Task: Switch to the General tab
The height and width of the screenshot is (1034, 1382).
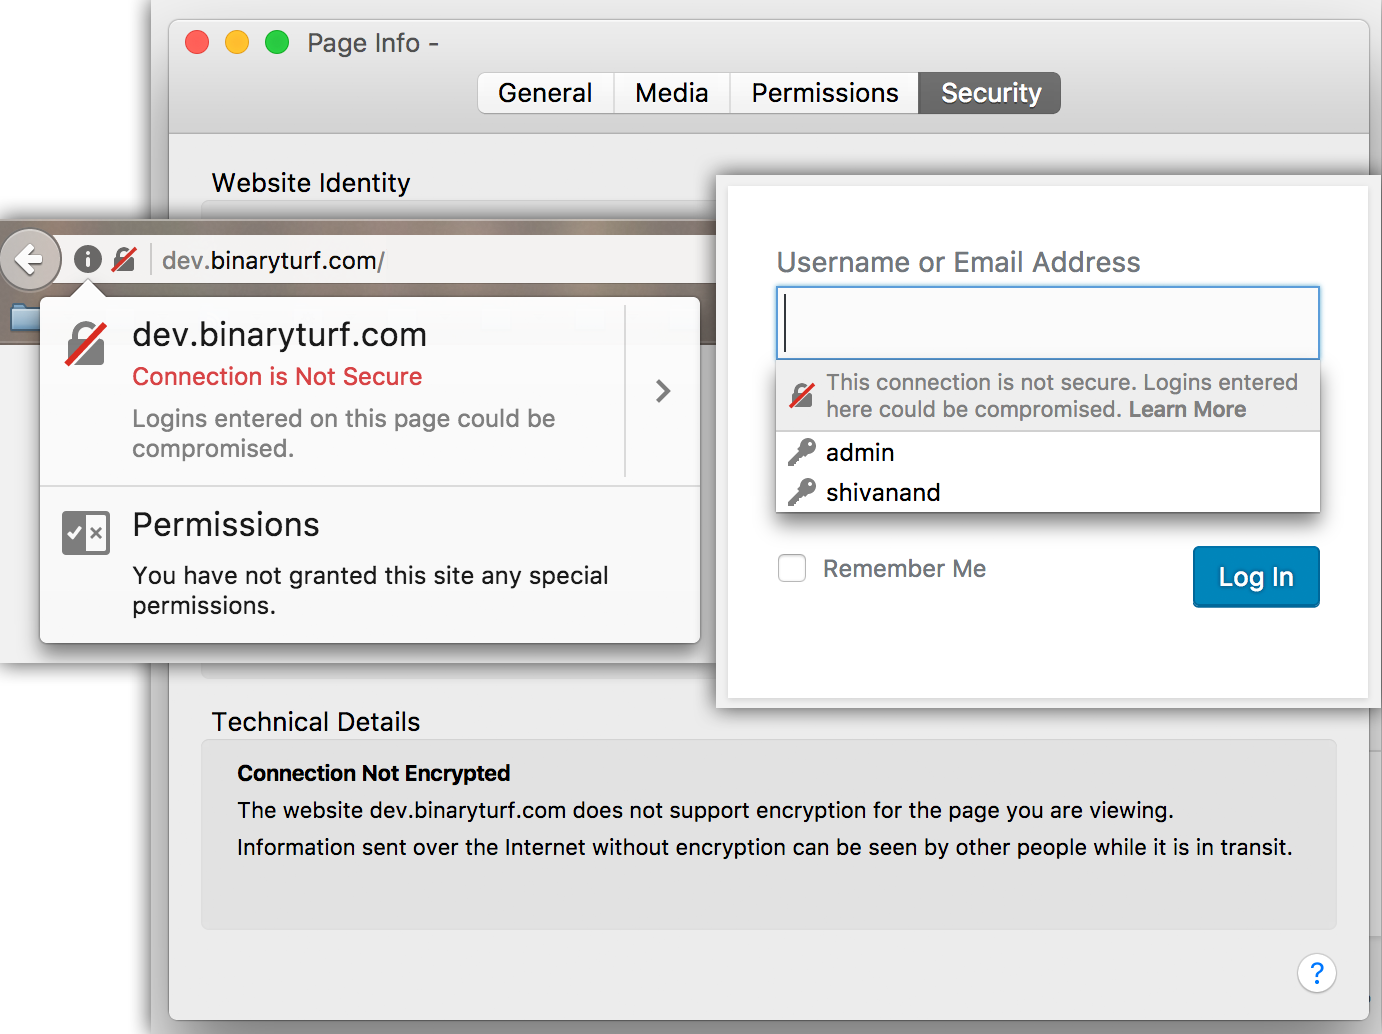Action: [546, 93]
